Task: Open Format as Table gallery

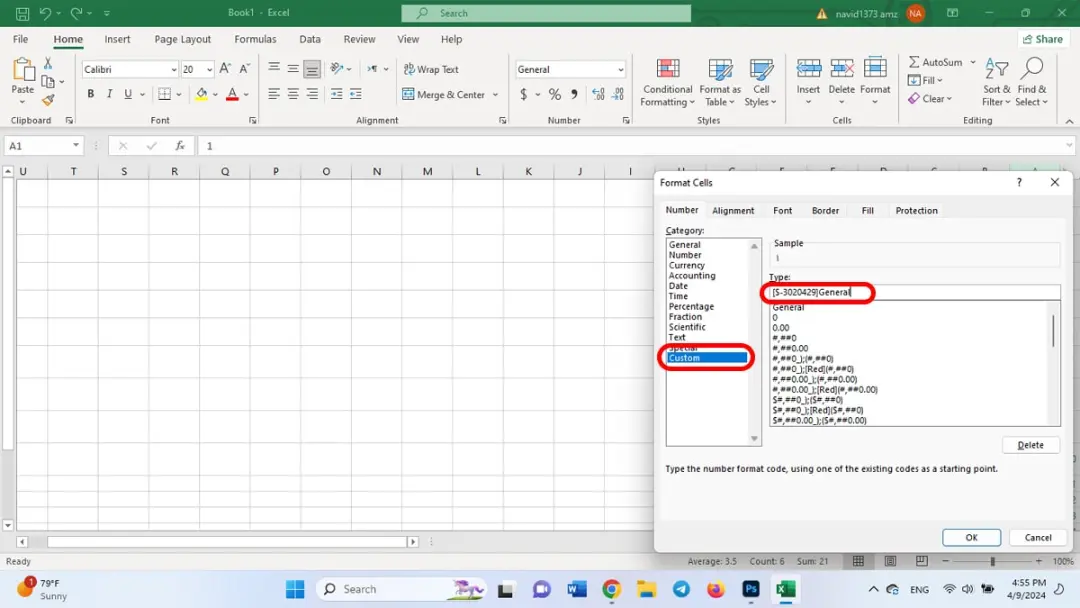Action: (720, 83)
